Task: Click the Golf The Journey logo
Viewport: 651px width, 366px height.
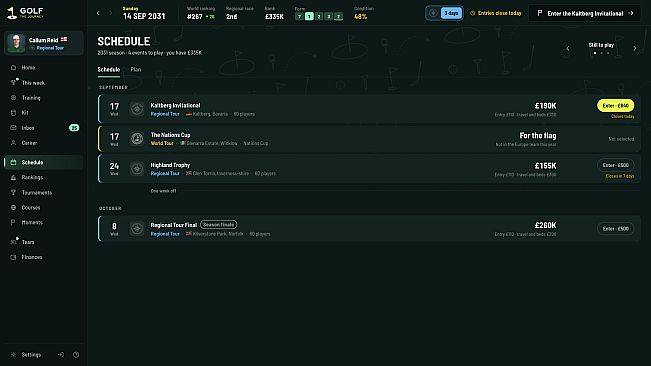Action: point(25,13)
